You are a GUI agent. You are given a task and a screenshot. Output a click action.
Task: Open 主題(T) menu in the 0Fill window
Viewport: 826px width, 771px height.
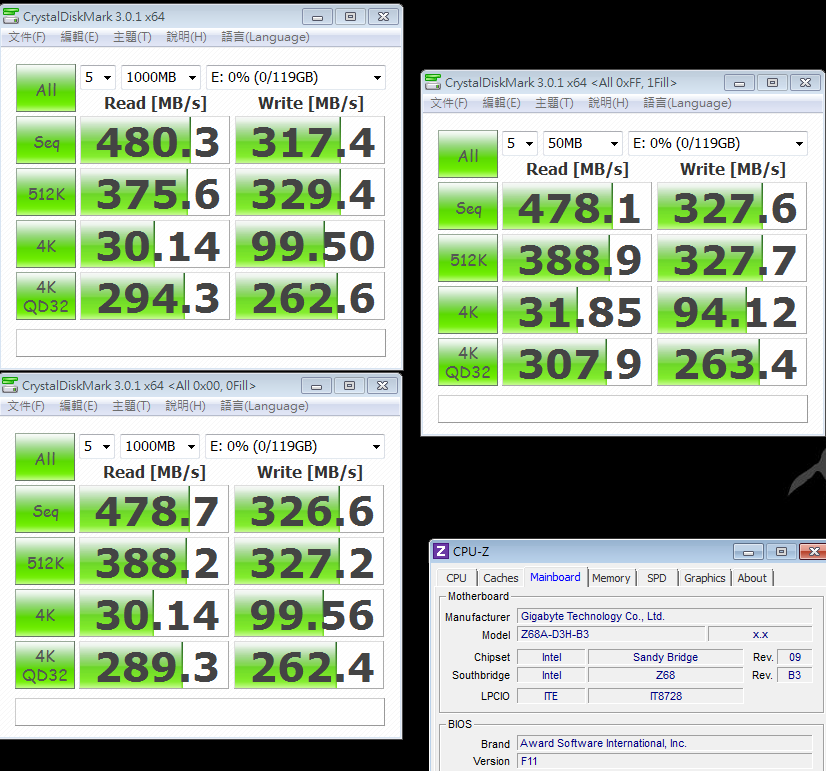tap(132, 406)
